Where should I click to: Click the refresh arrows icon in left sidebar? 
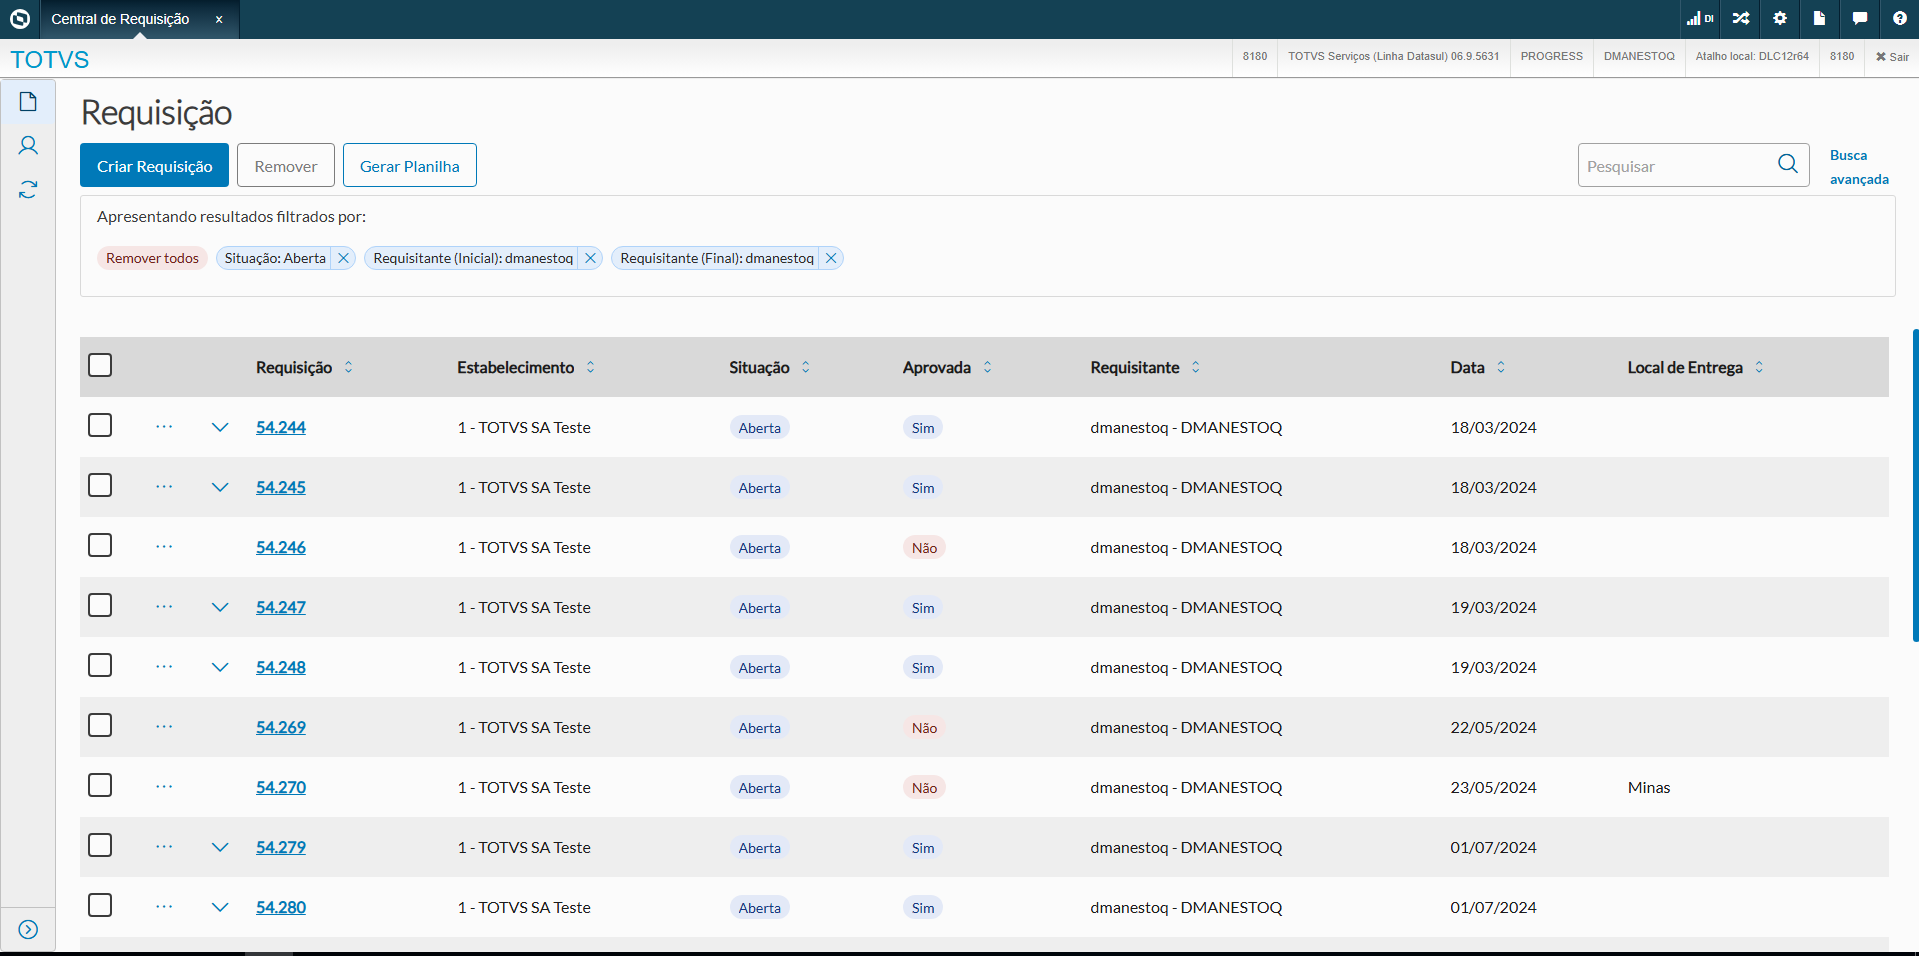[x=28, y=189]
